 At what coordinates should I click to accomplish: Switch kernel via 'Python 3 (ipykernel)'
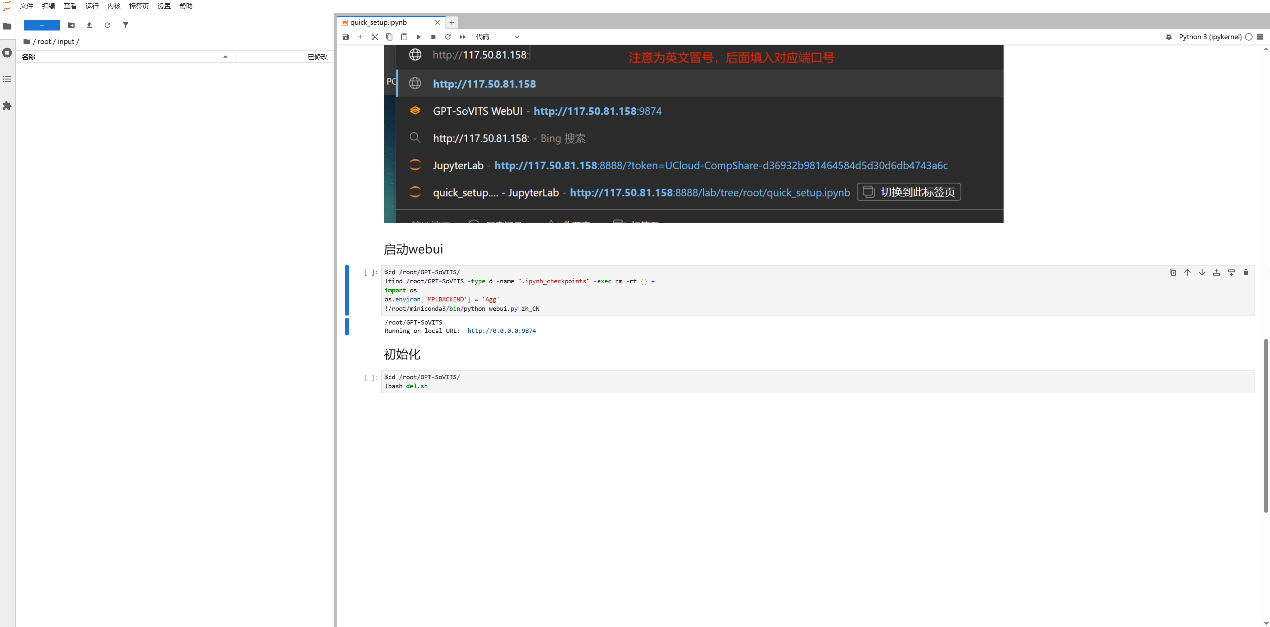coord(1210,37)
